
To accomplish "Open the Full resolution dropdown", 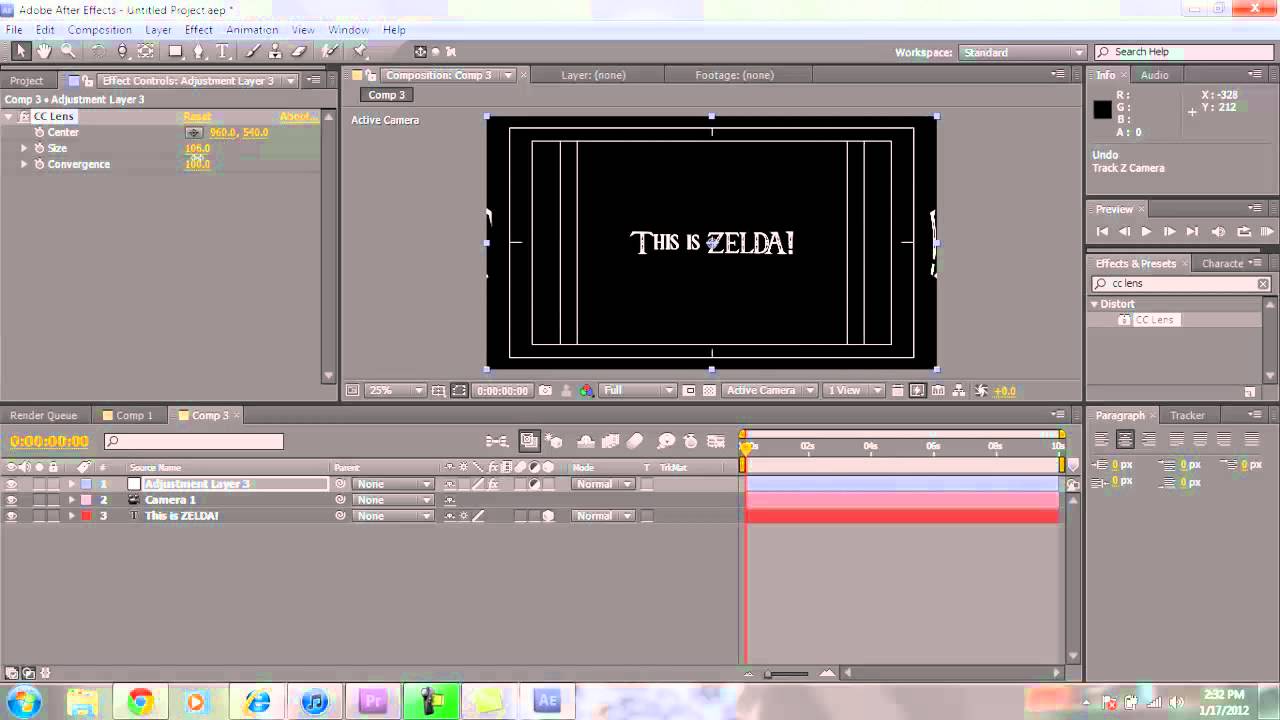I will coord(639,391).
